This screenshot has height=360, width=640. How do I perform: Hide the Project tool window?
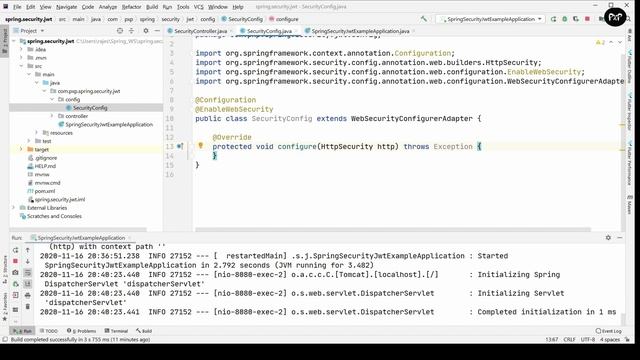[157, 31]
